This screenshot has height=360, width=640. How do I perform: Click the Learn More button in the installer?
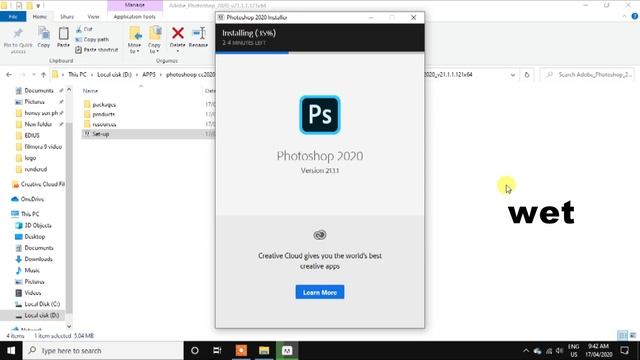(x=320, y=292)
